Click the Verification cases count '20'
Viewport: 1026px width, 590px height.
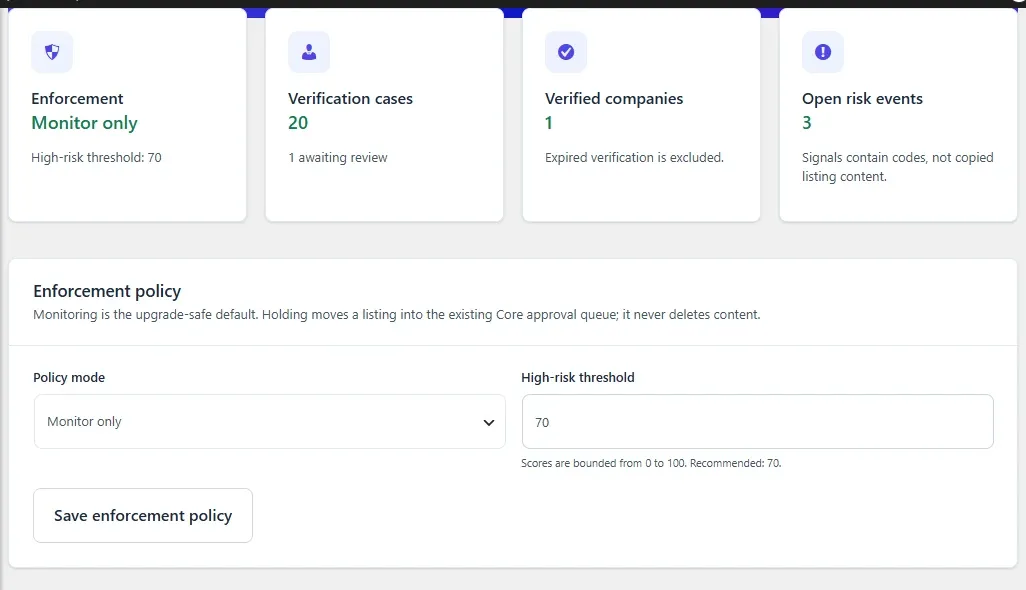(x=298, y=123)
